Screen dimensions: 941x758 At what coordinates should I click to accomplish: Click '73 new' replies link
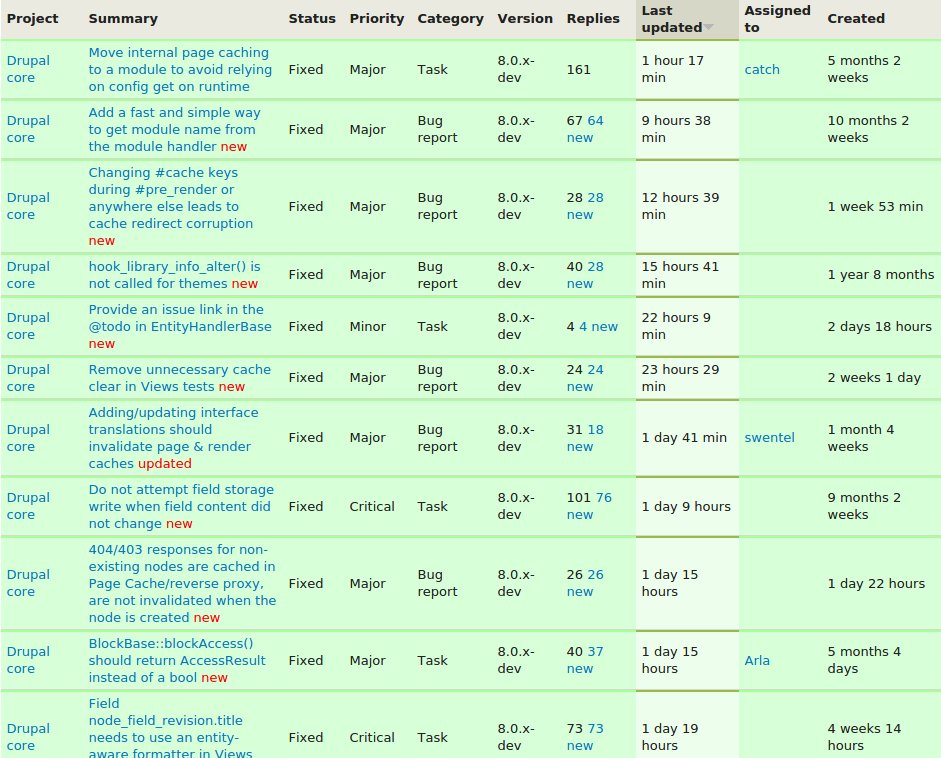tap(585, 737)
